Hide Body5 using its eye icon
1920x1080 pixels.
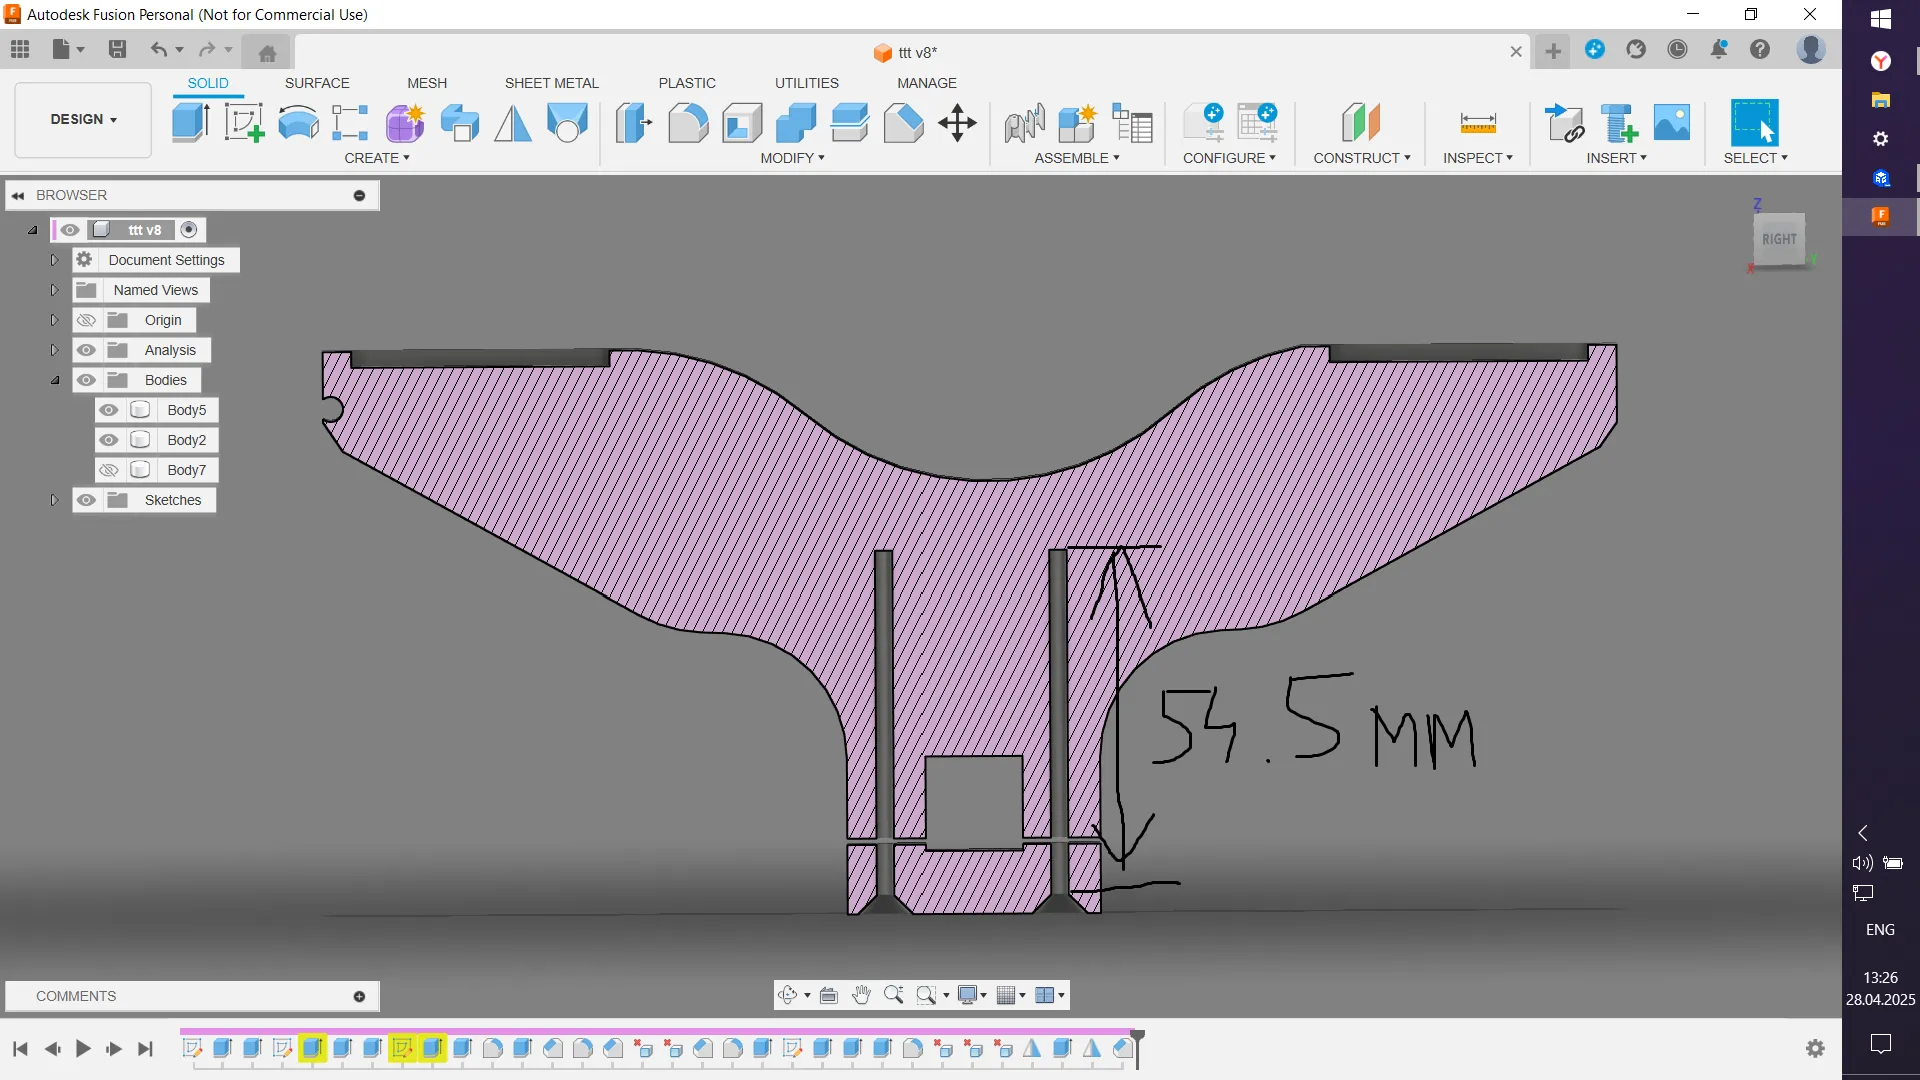coord(109,410)
